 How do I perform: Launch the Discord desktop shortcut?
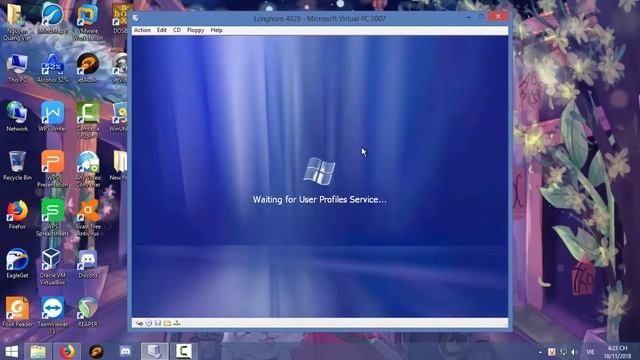[88, 264]
